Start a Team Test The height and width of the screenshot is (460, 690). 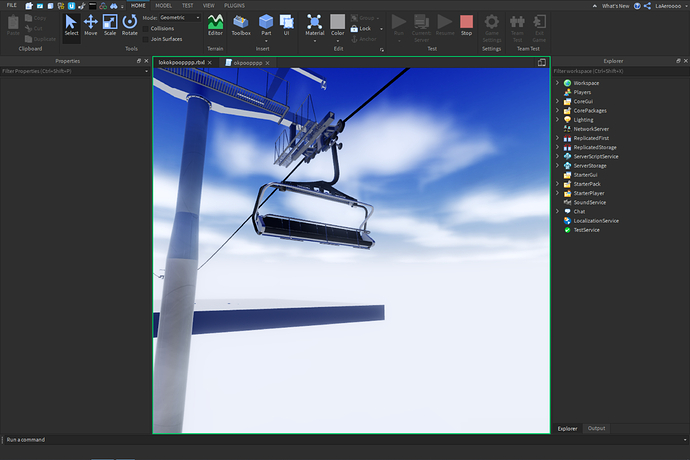tap(517, 27)
